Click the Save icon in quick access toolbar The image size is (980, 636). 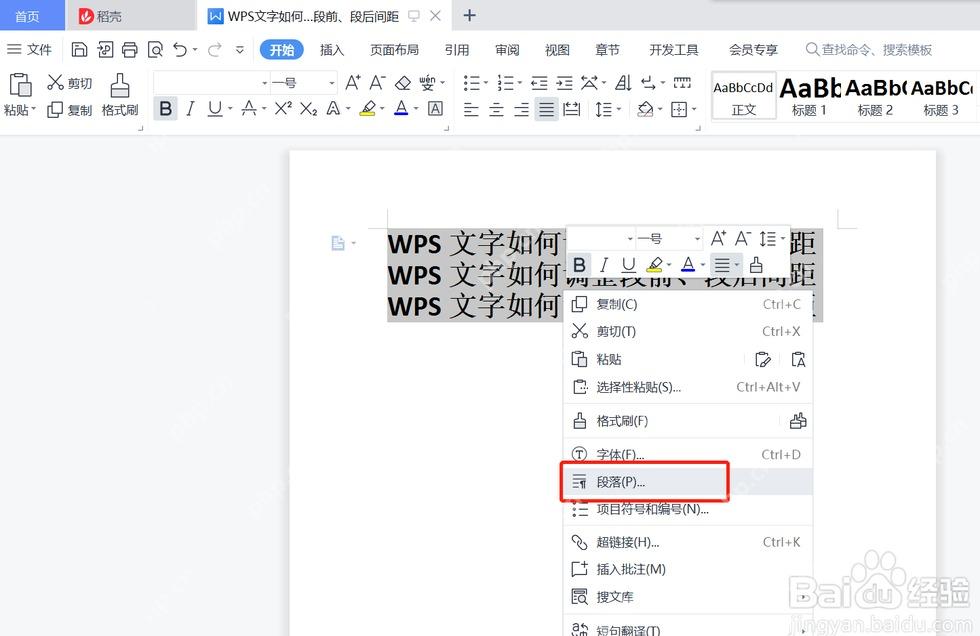coord(79,49)
